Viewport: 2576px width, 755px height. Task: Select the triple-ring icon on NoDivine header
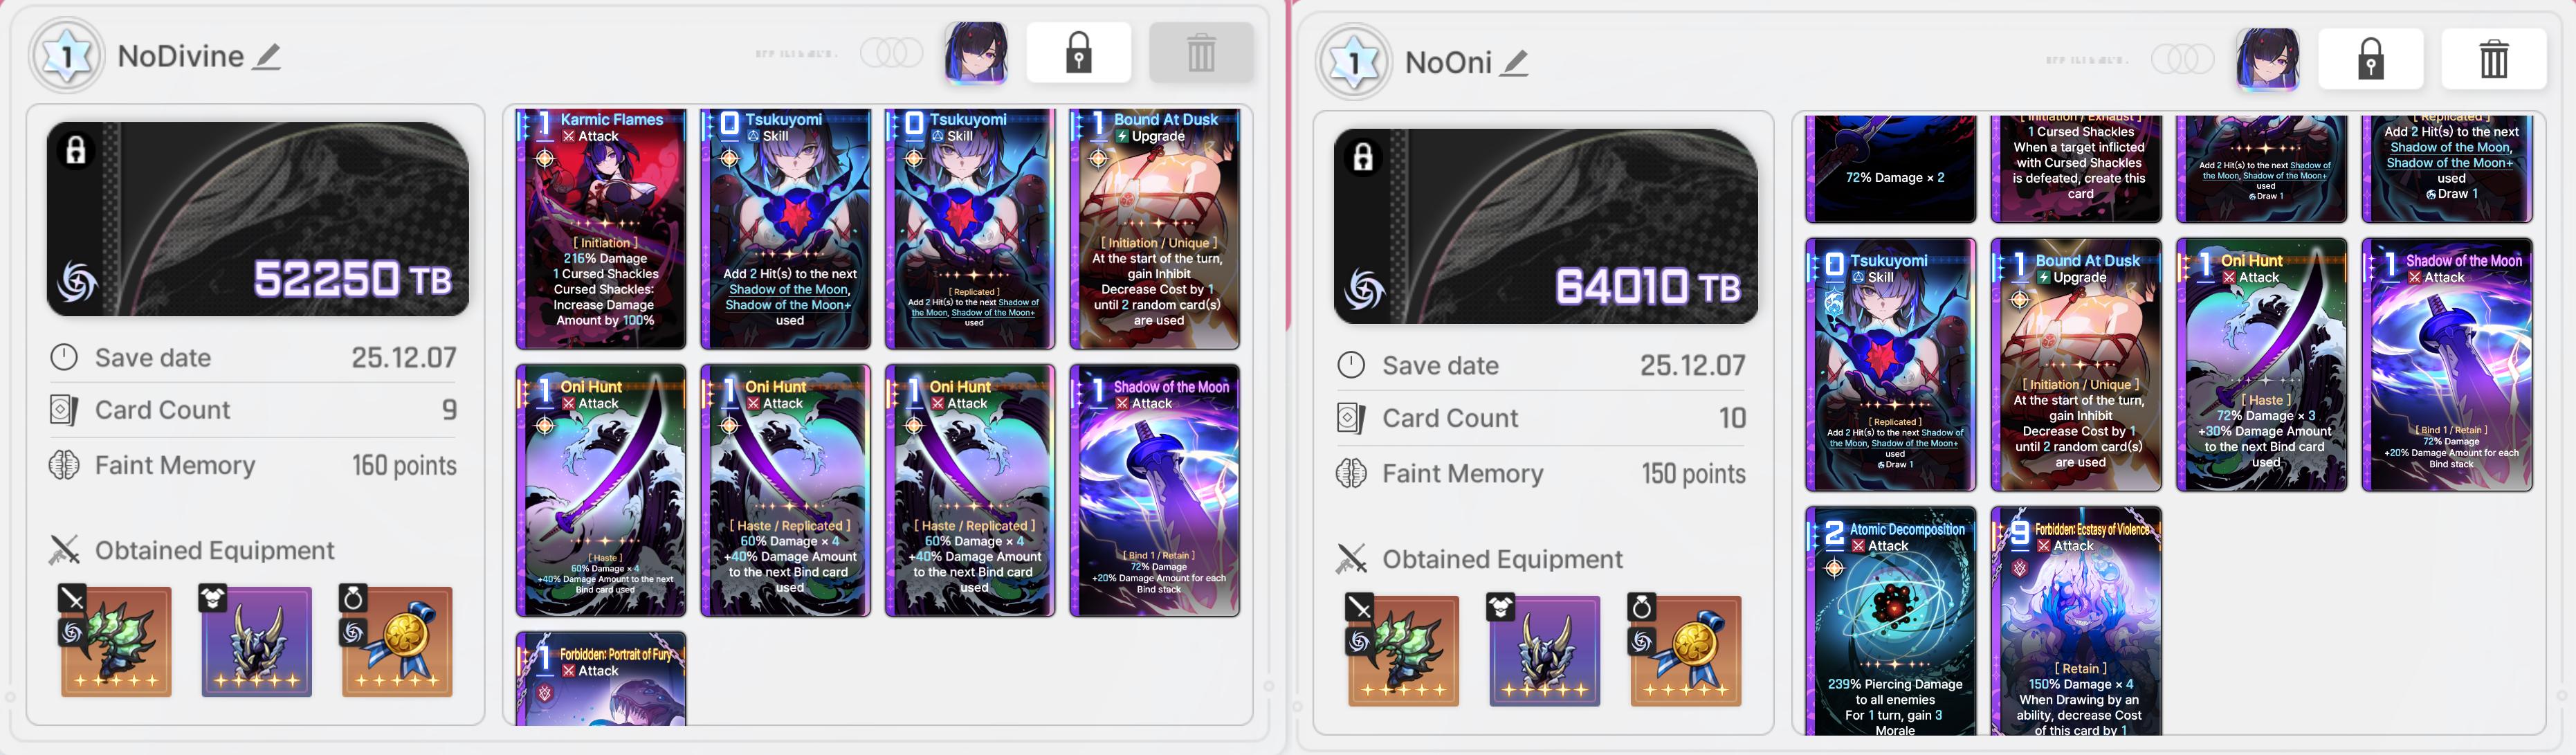[x=891, y=52]
